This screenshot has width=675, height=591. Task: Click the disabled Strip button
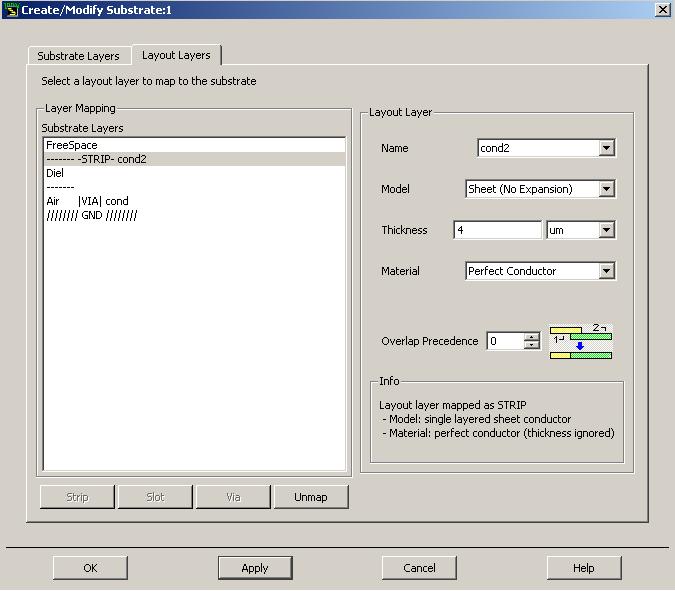click(77, 497)
